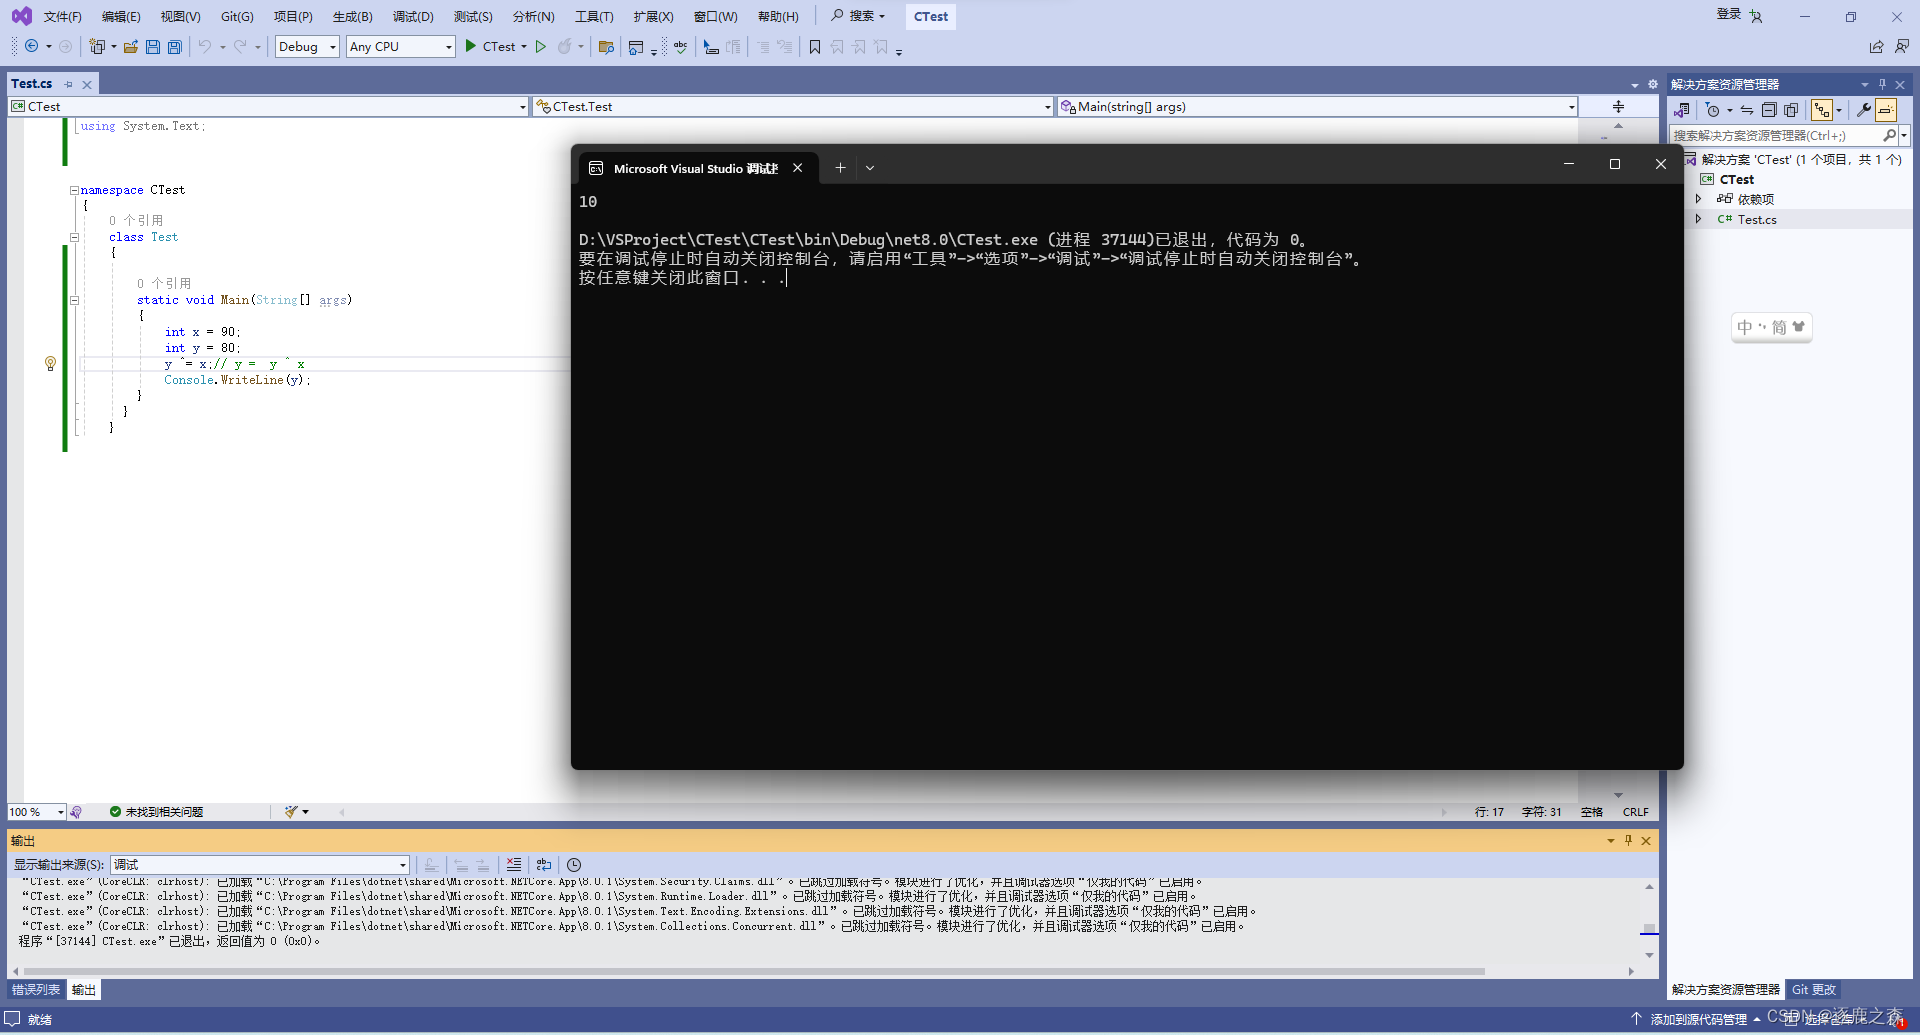Switch to the Git 更改 tab
Screen dimensions: 1920x1035
tap(1814, 990)
